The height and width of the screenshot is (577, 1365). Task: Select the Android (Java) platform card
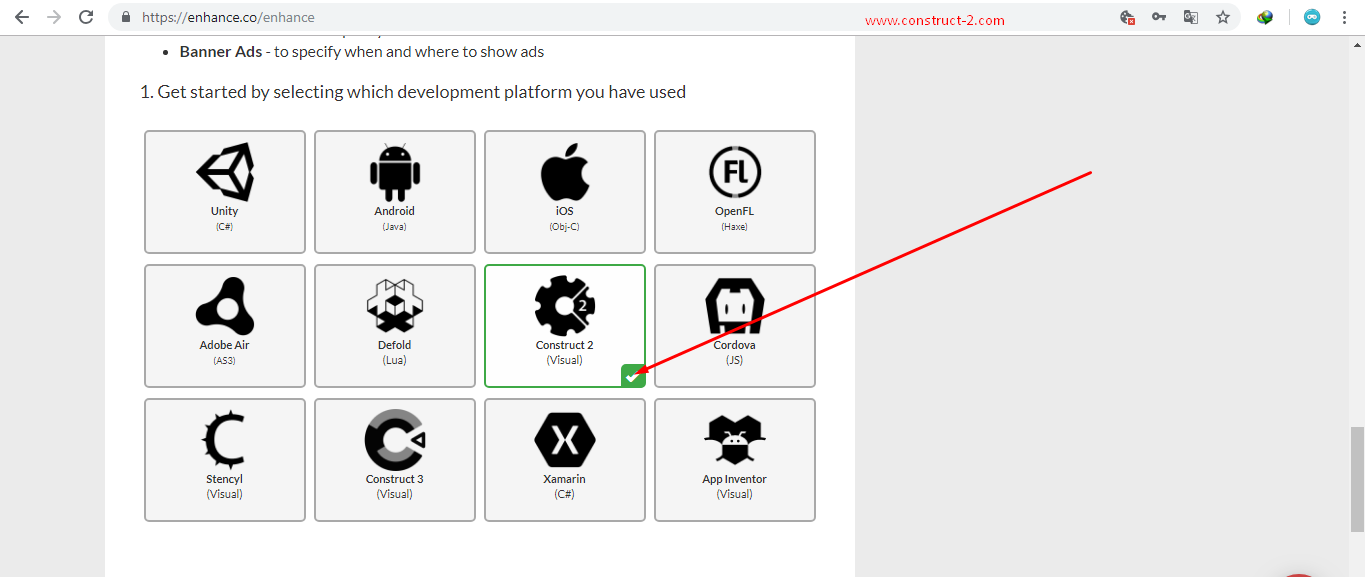tap(395, 192)
